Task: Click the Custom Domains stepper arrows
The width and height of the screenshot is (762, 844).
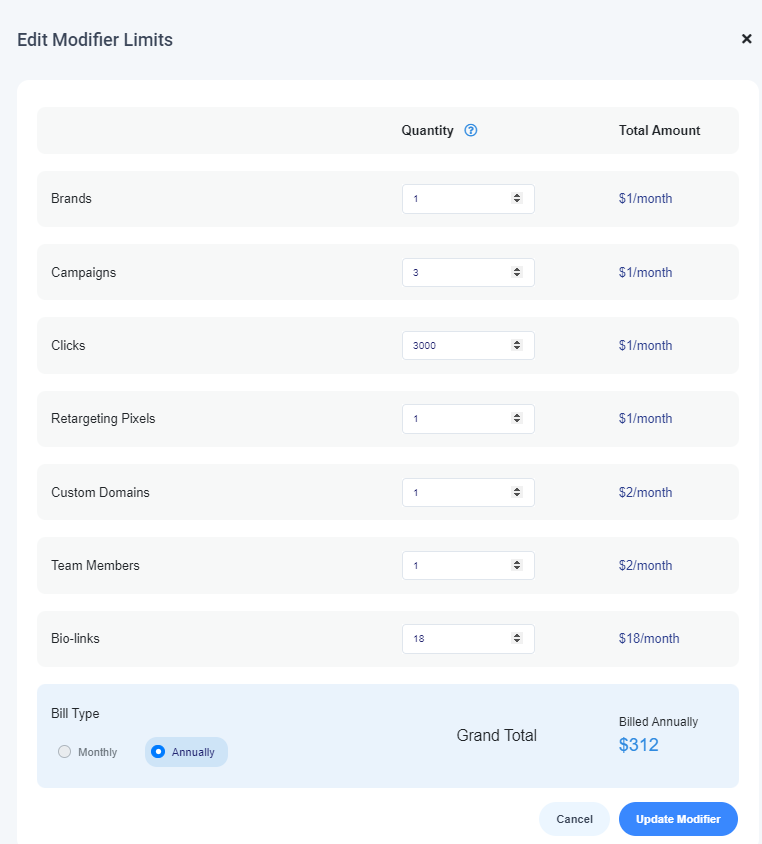Action: 517,492
